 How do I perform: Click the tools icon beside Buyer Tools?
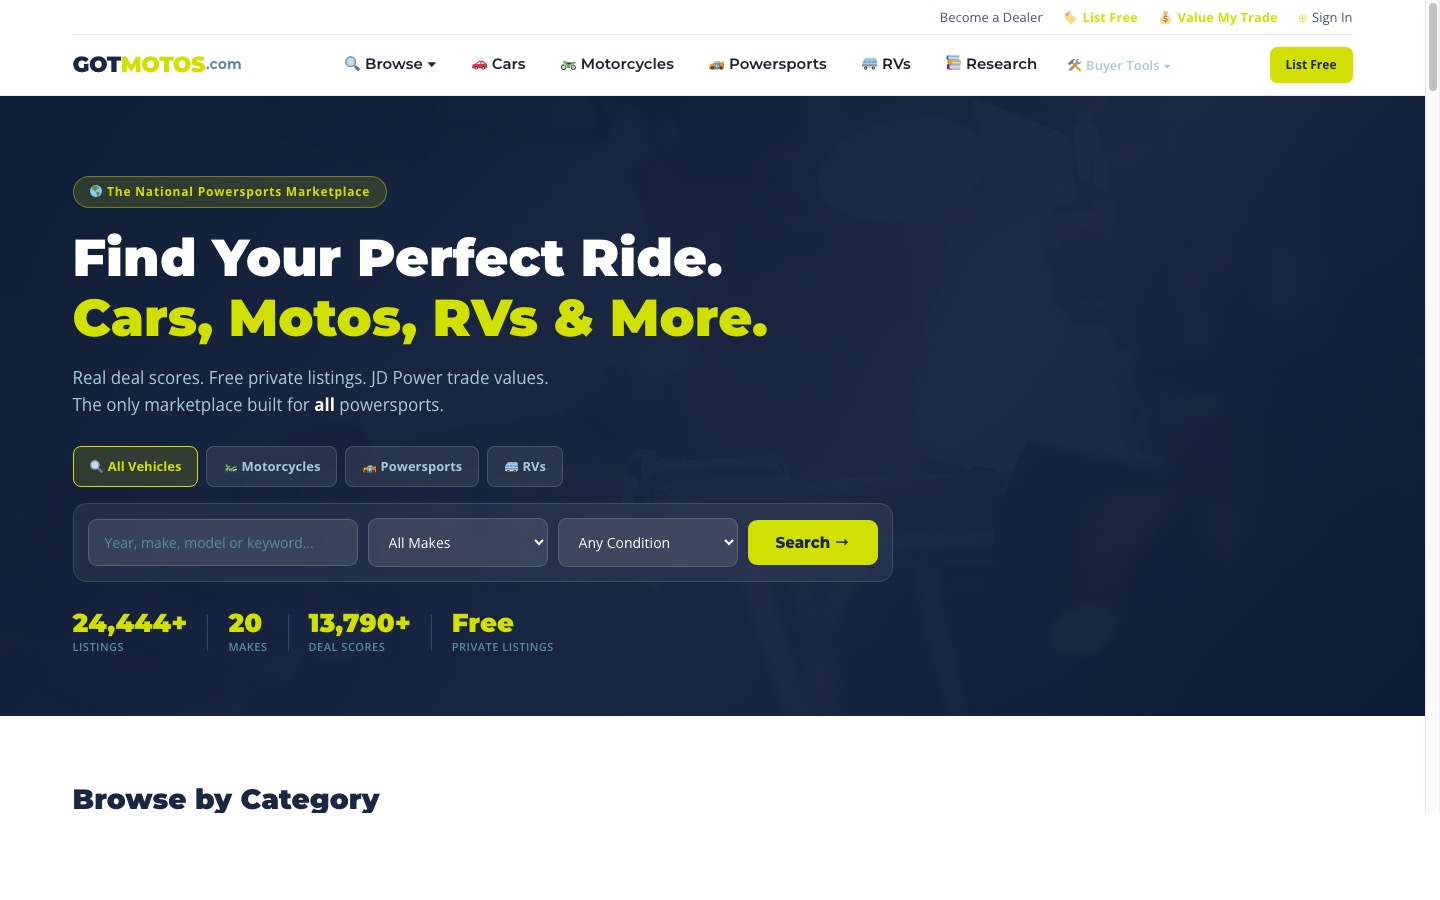click(x=1074, y=65)
